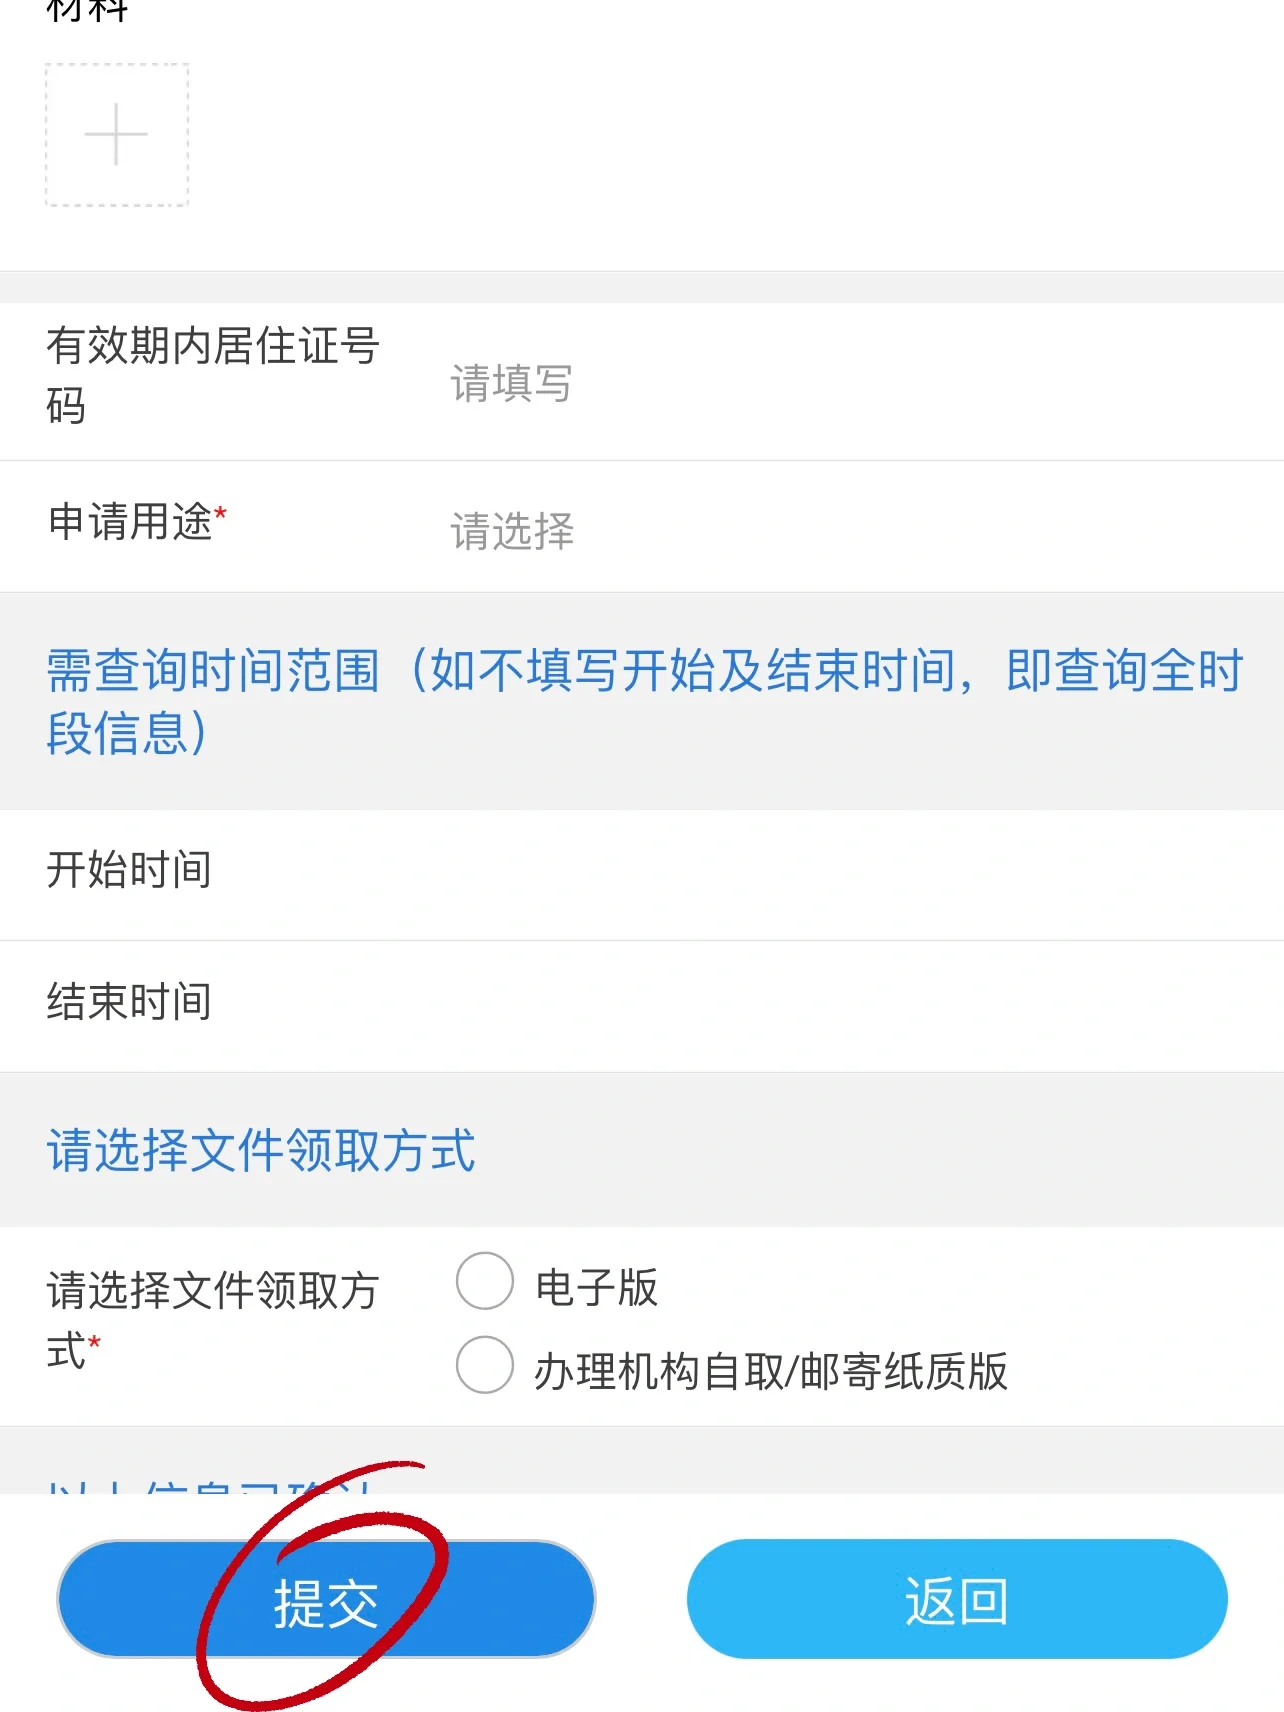Tap the 办理机构自取/邮寄纸质版 option text
Image resolution: width=1284 pixels, height=1712 pixels.
(x=770, y=1371)
